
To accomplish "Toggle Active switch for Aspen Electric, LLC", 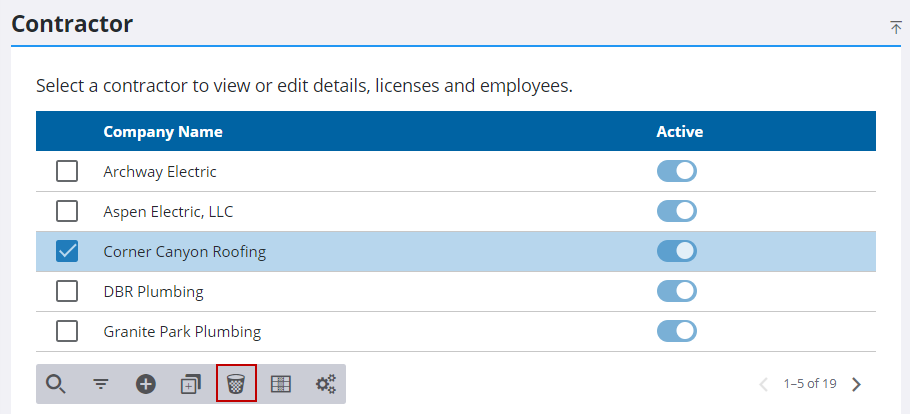I will (677, 211).
